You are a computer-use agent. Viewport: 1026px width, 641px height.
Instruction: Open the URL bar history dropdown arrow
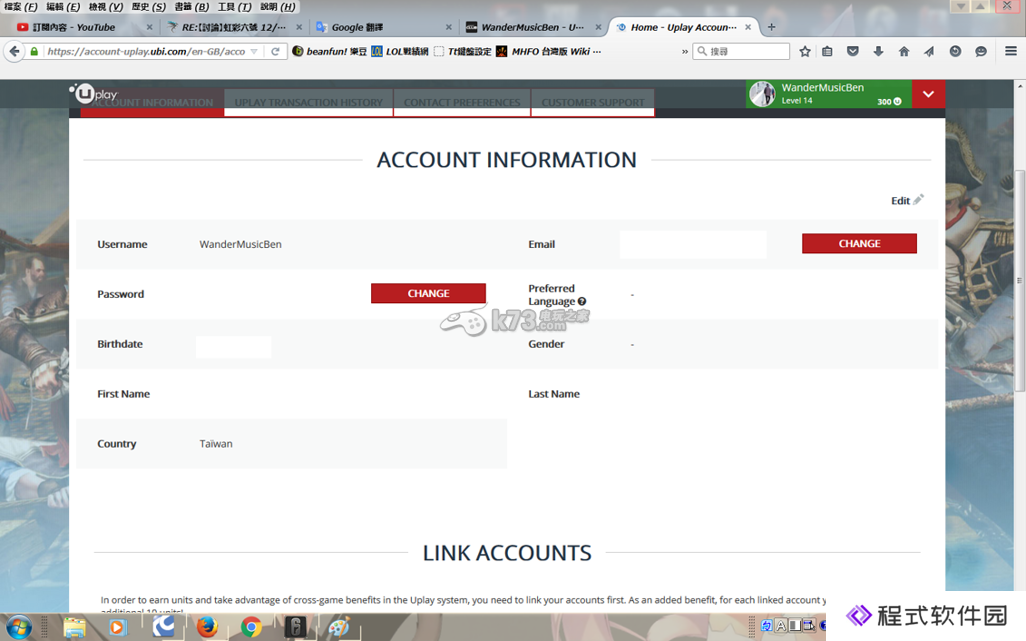[x=254, y=51]
